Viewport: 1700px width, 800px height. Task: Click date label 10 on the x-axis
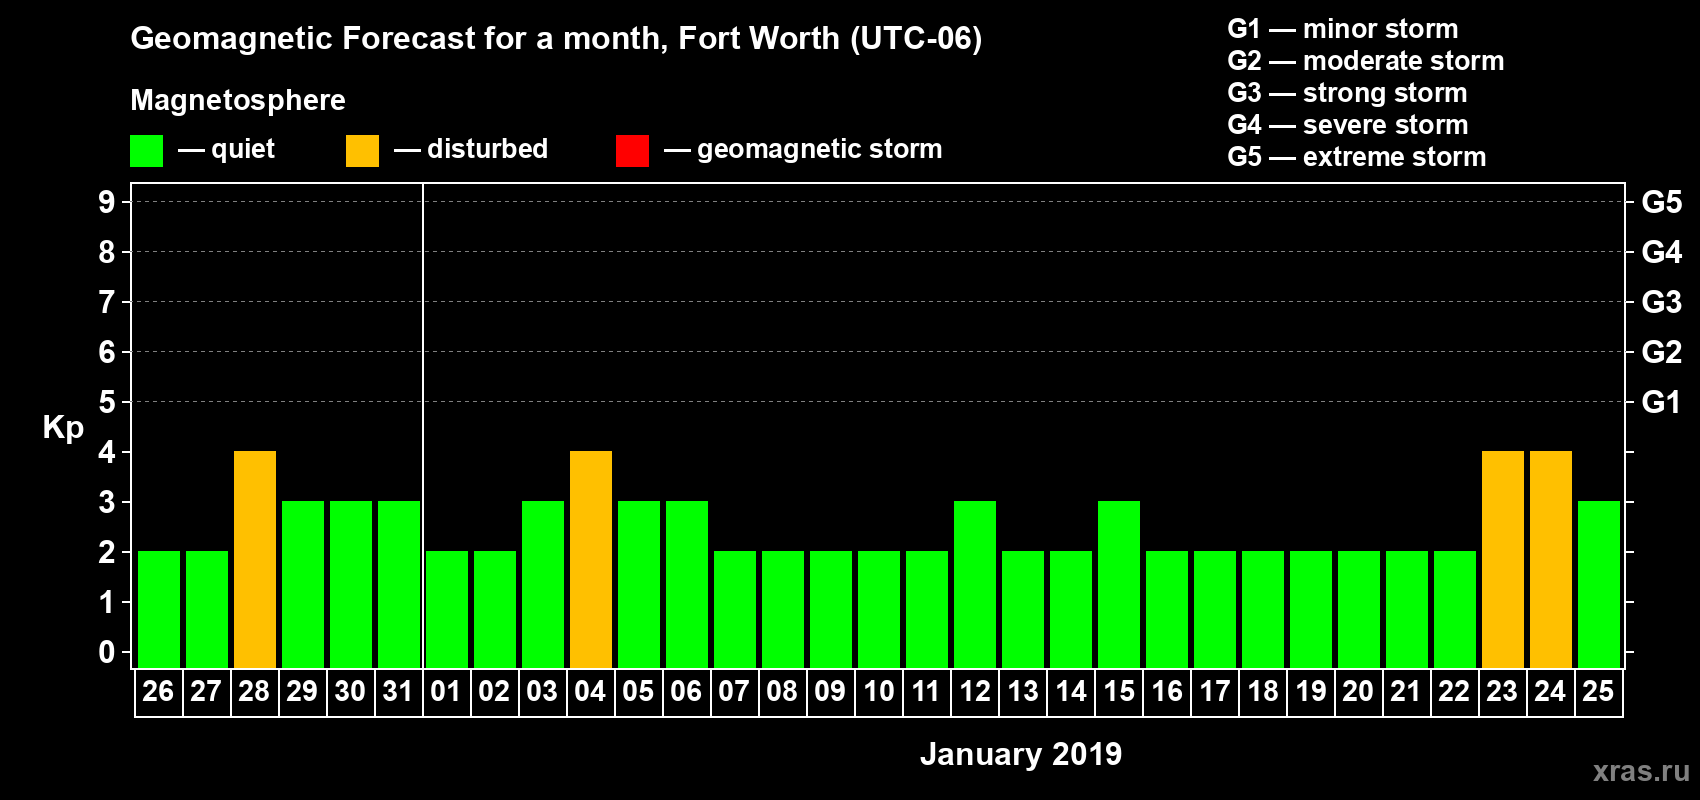tap(878, 692)
